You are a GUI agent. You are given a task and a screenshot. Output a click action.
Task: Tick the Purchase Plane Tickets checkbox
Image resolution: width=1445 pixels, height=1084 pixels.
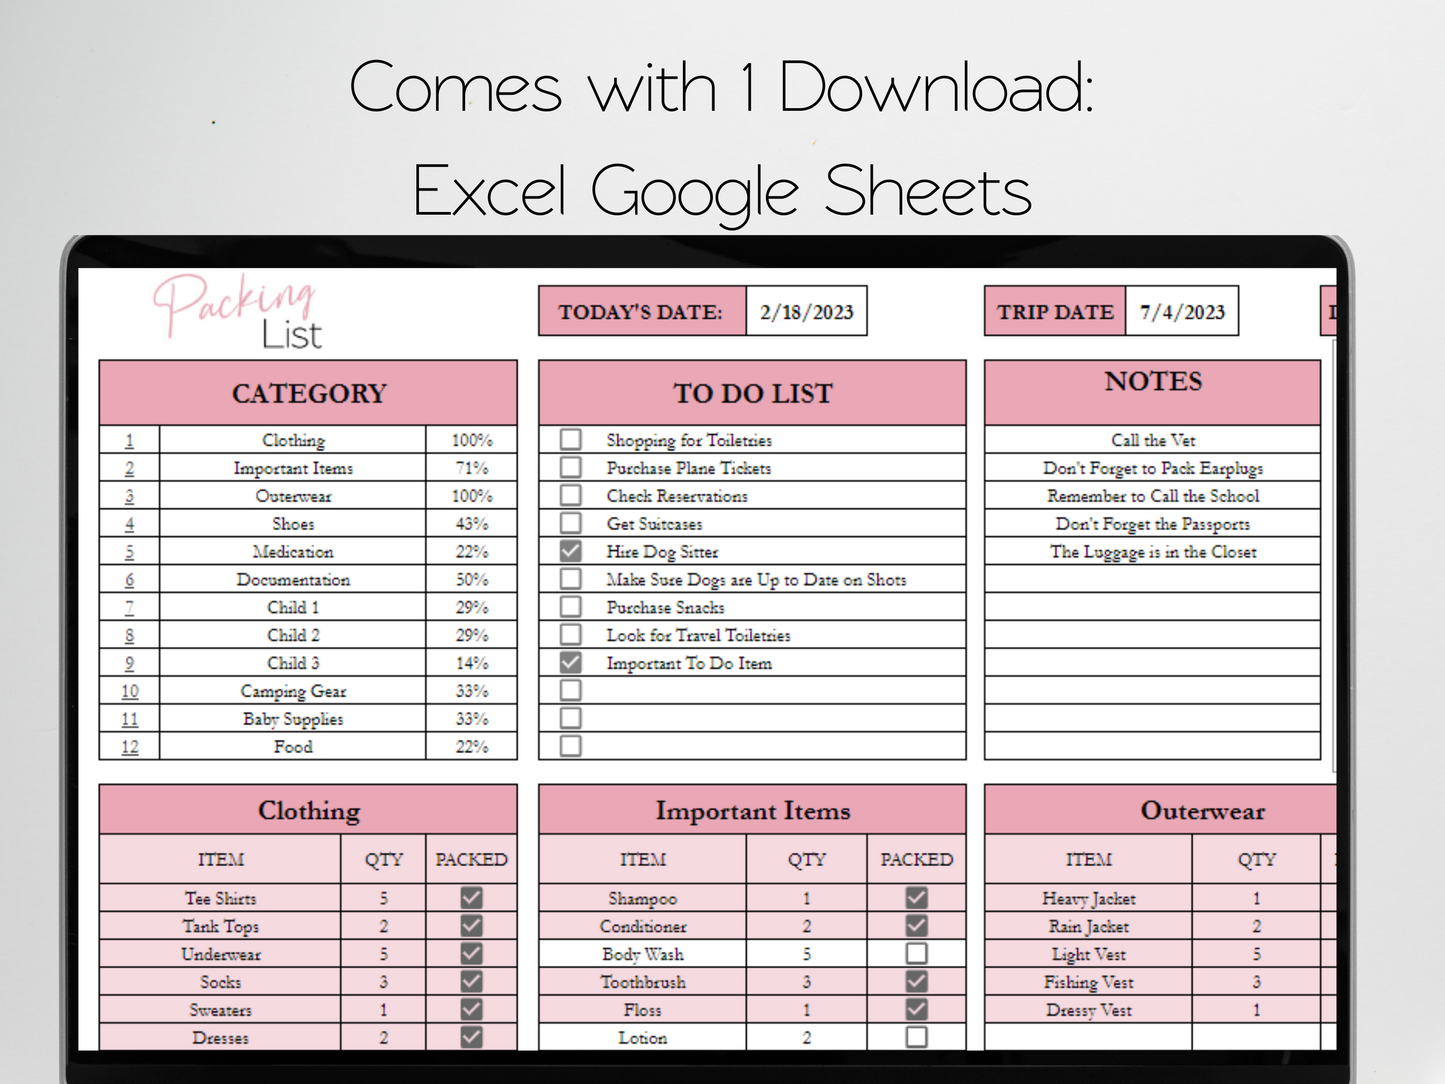click(570, 467)
